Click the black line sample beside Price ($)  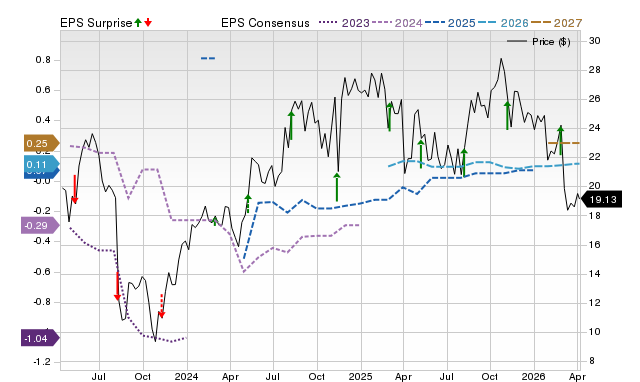click(x=517, y=42)
